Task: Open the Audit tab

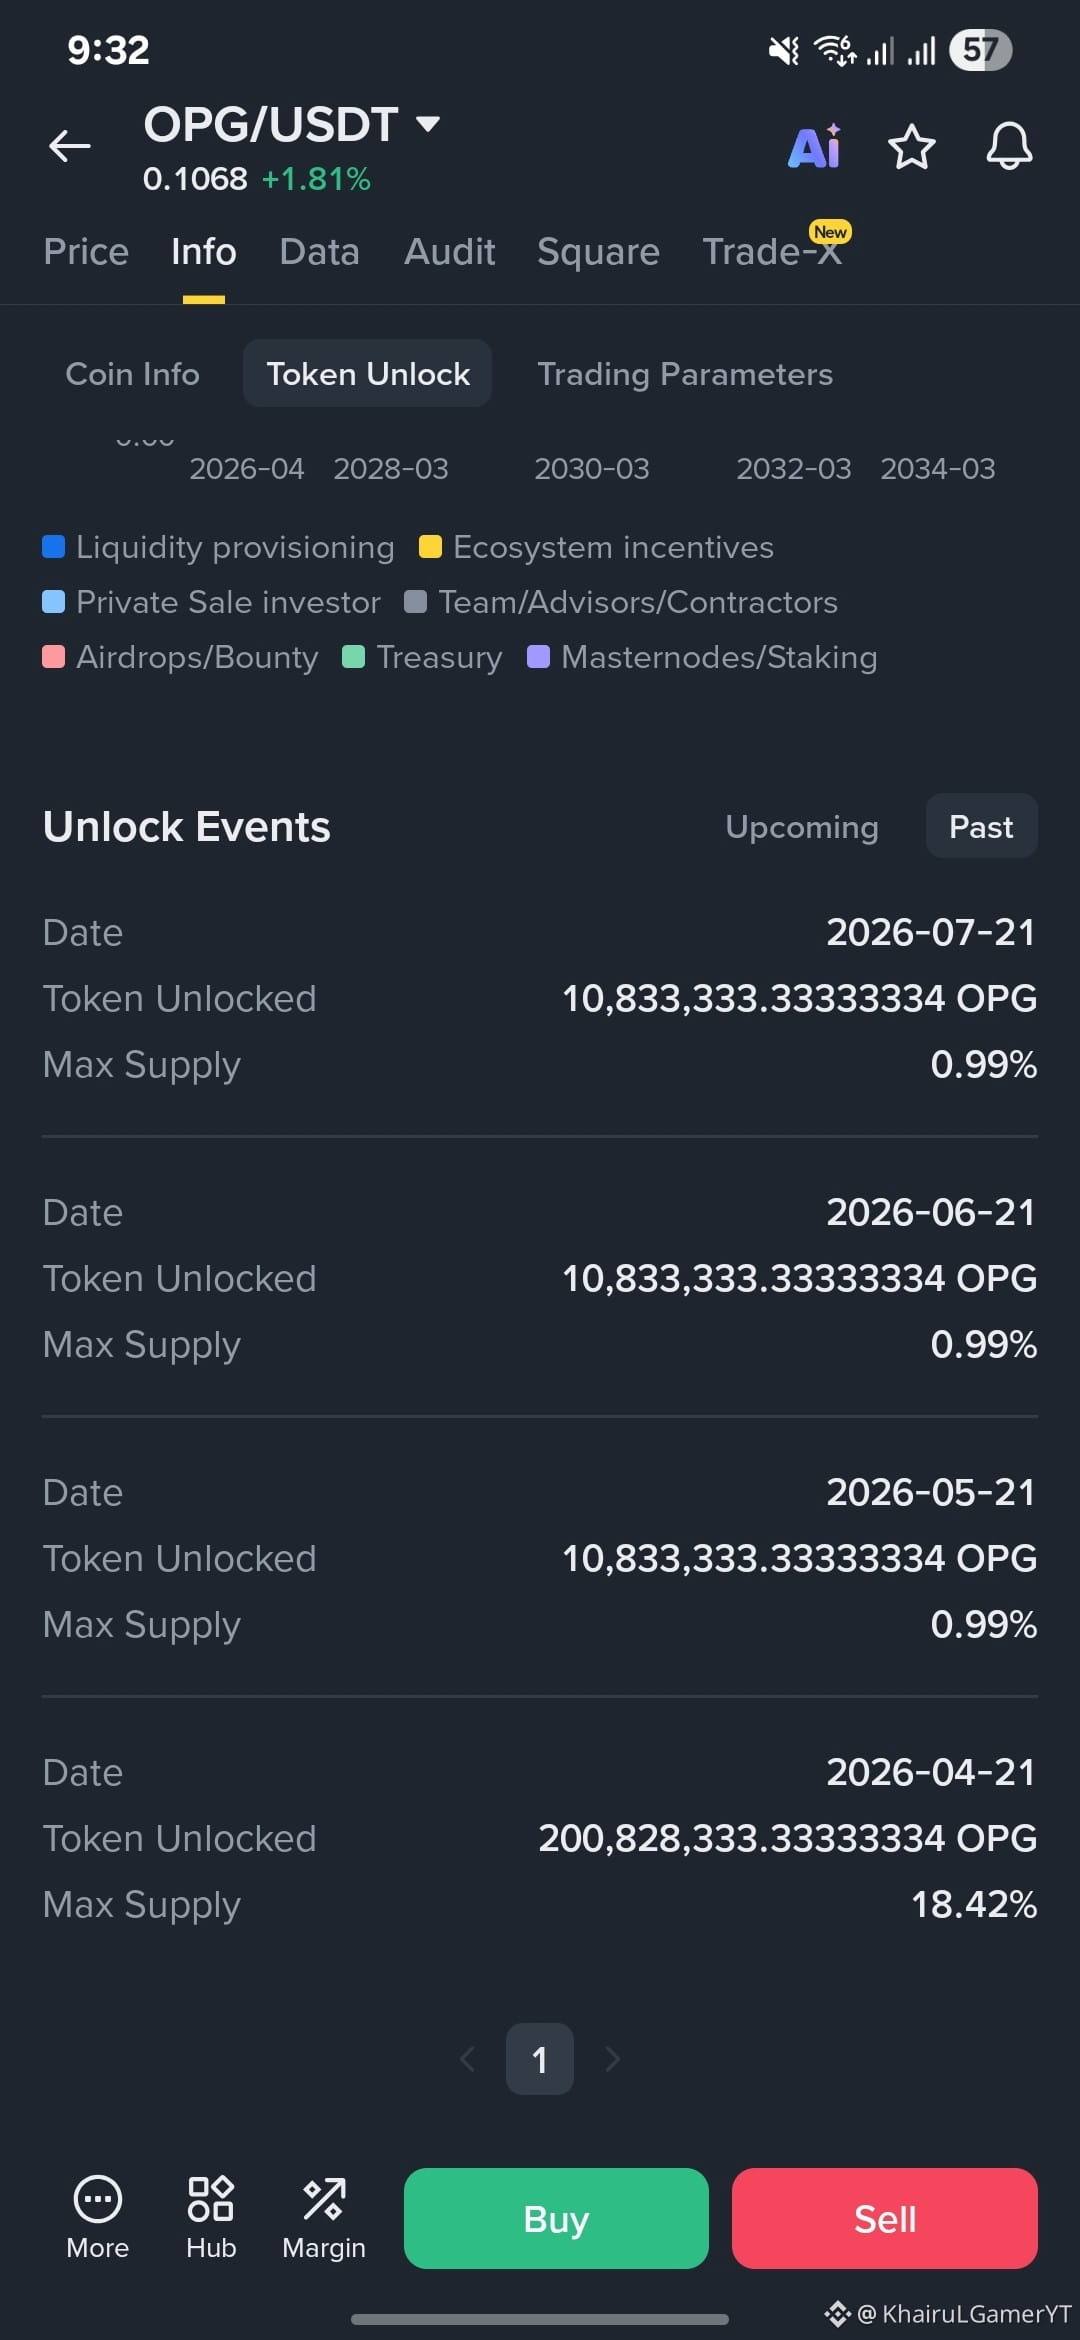Action: coord(449,252)
